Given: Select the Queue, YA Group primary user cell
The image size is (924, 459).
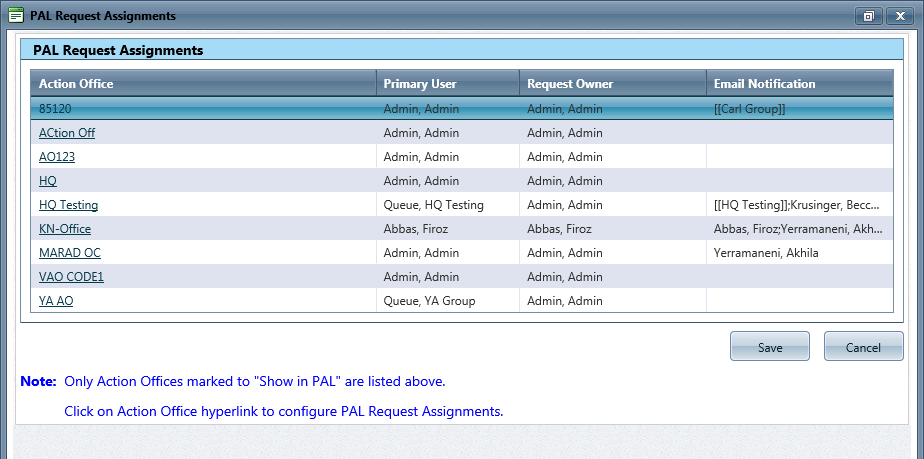Looking at the screenshot, I should point(448,301).
